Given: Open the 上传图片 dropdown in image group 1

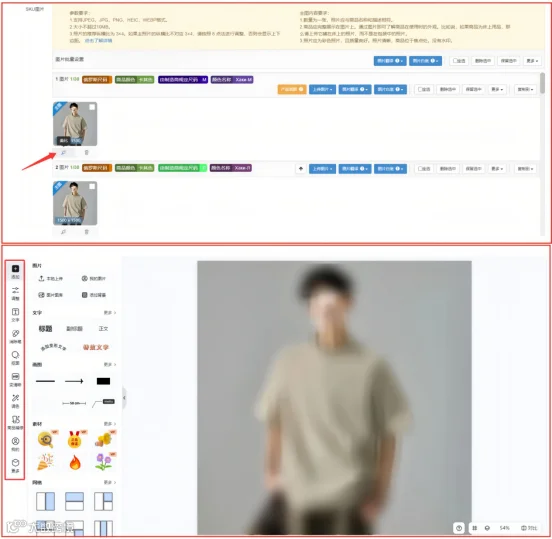Looking at the screenshot, I should click(x=322, y=89).
